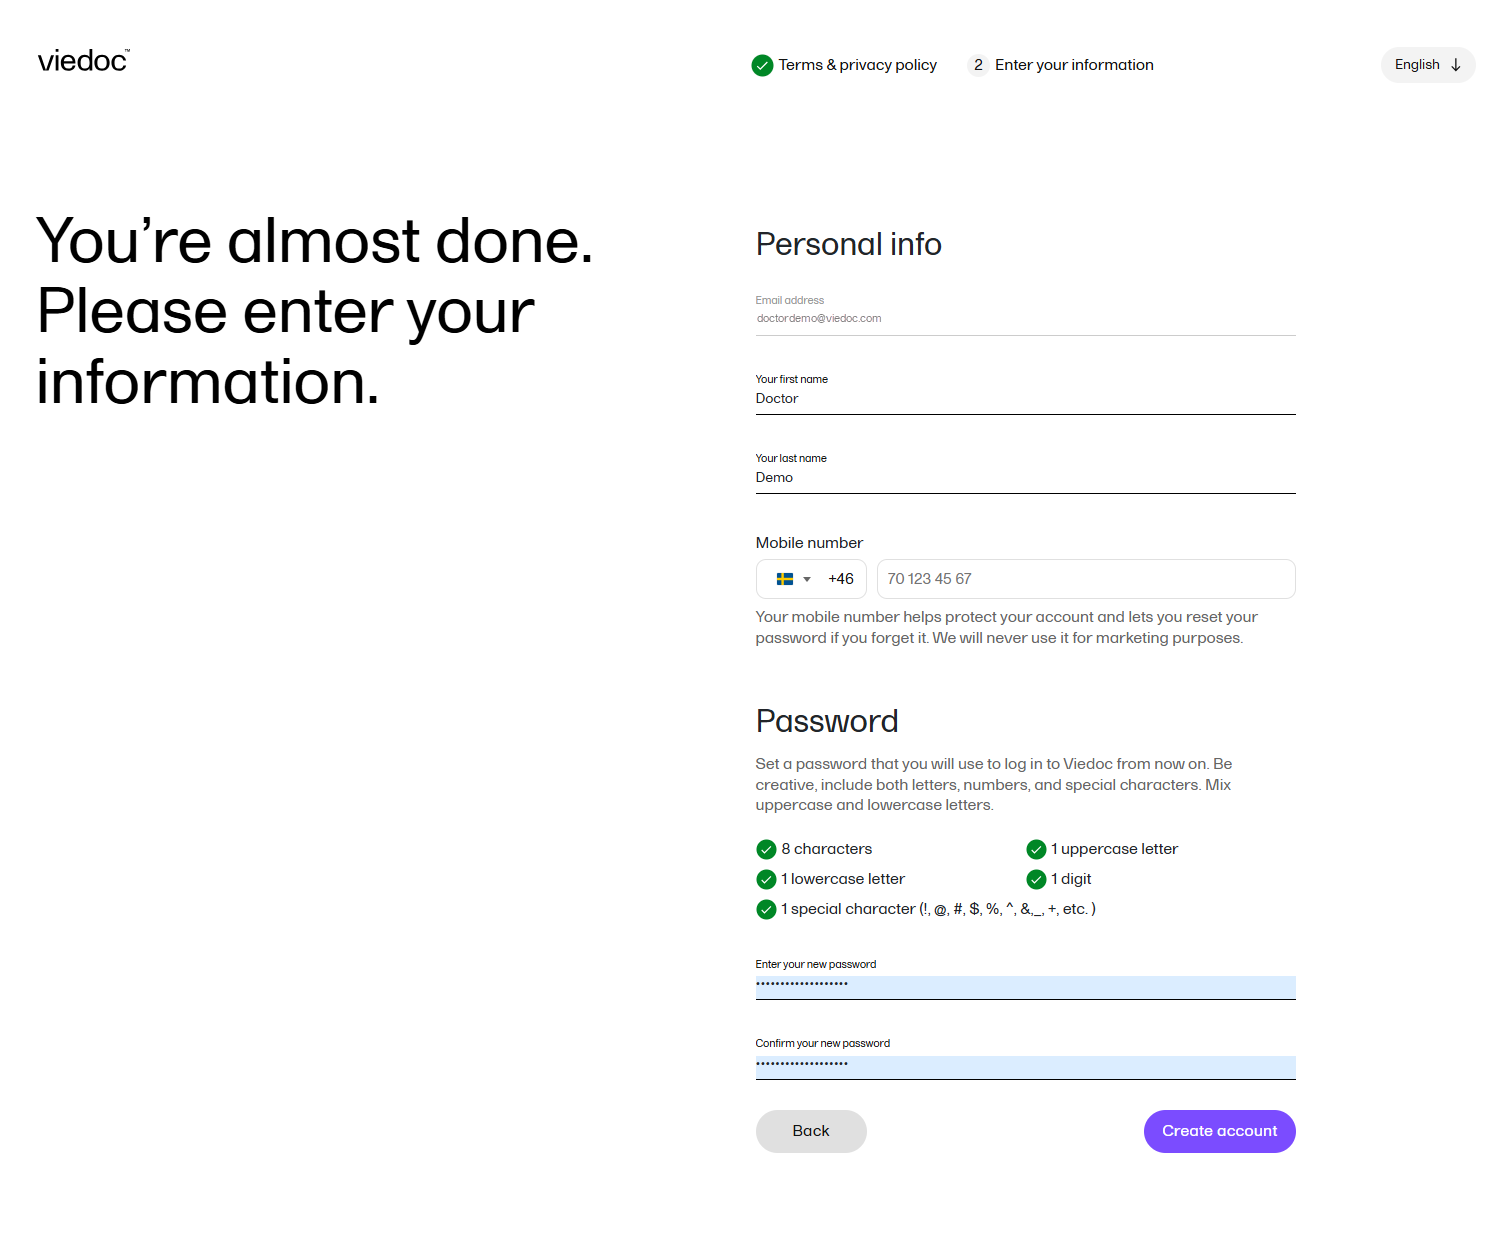Image resolution: width=1488 pixels, height=1258 pixels.
Task: Click the Create account button
Action: click(x=1219, y=1131)
